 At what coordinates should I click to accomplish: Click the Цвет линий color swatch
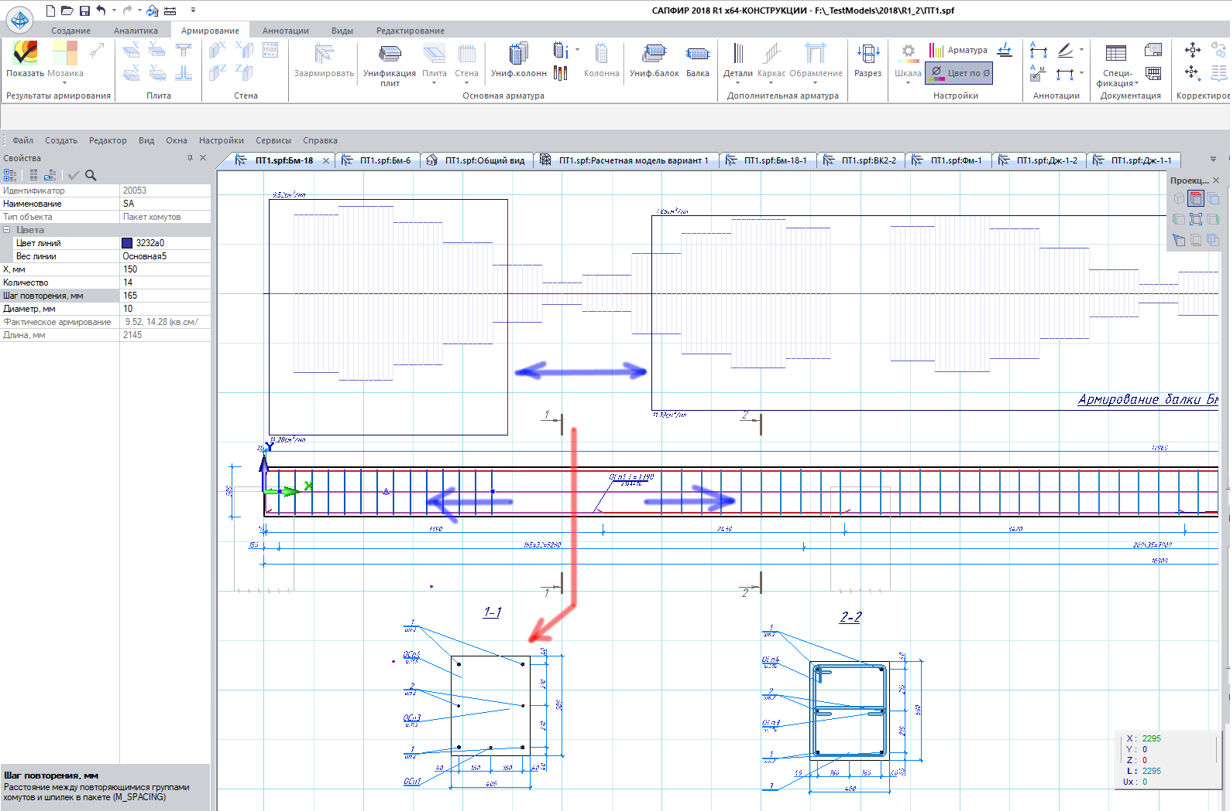point(127,243)
